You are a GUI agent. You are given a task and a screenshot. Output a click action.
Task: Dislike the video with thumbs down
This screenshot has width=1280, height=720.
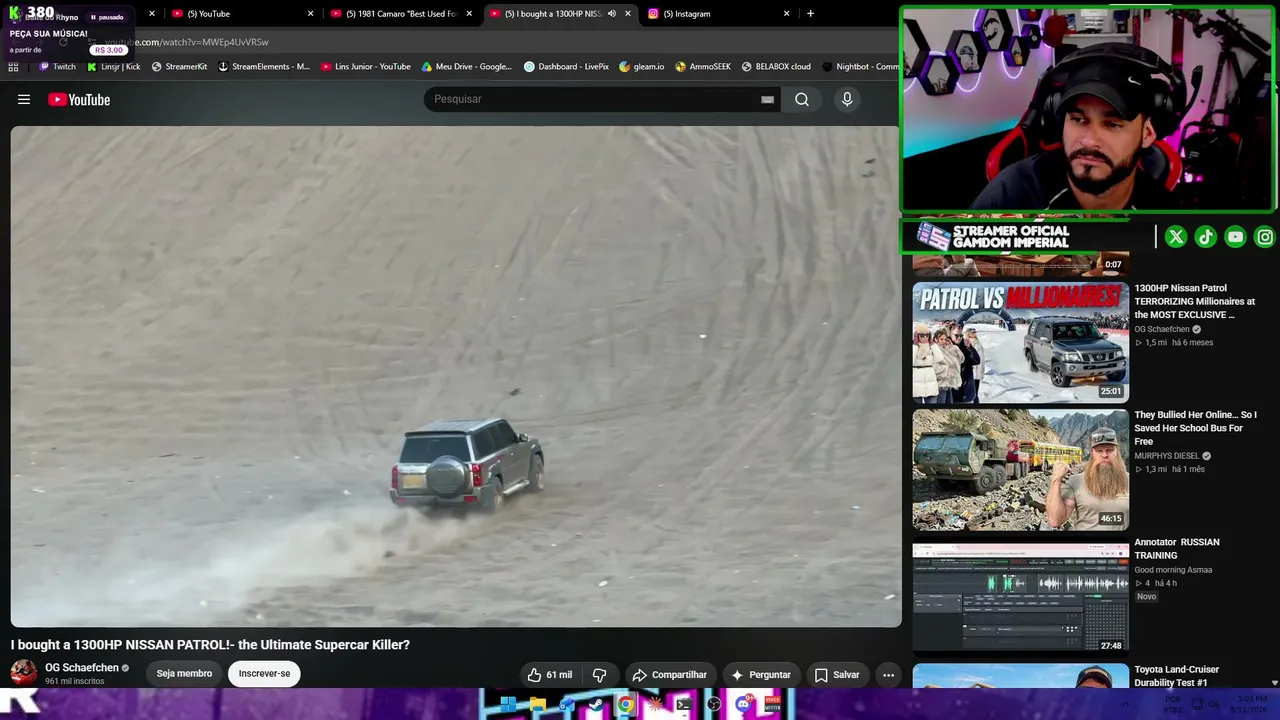(x=599, y=675)
